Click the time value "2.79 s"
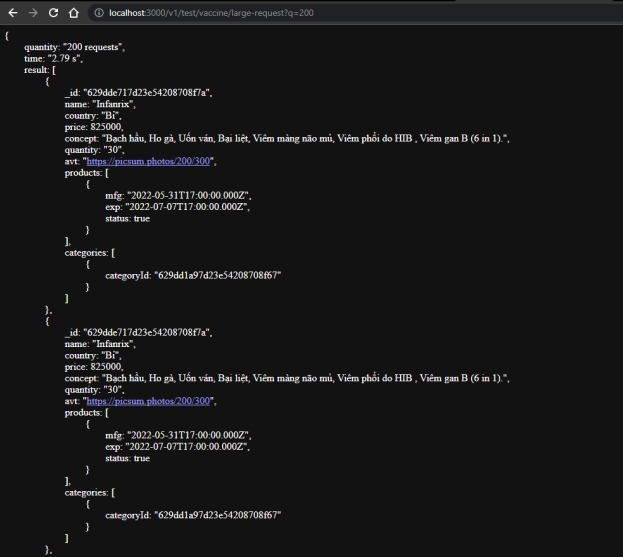Screen dimensions: 623x557 (x=65, y=58)
